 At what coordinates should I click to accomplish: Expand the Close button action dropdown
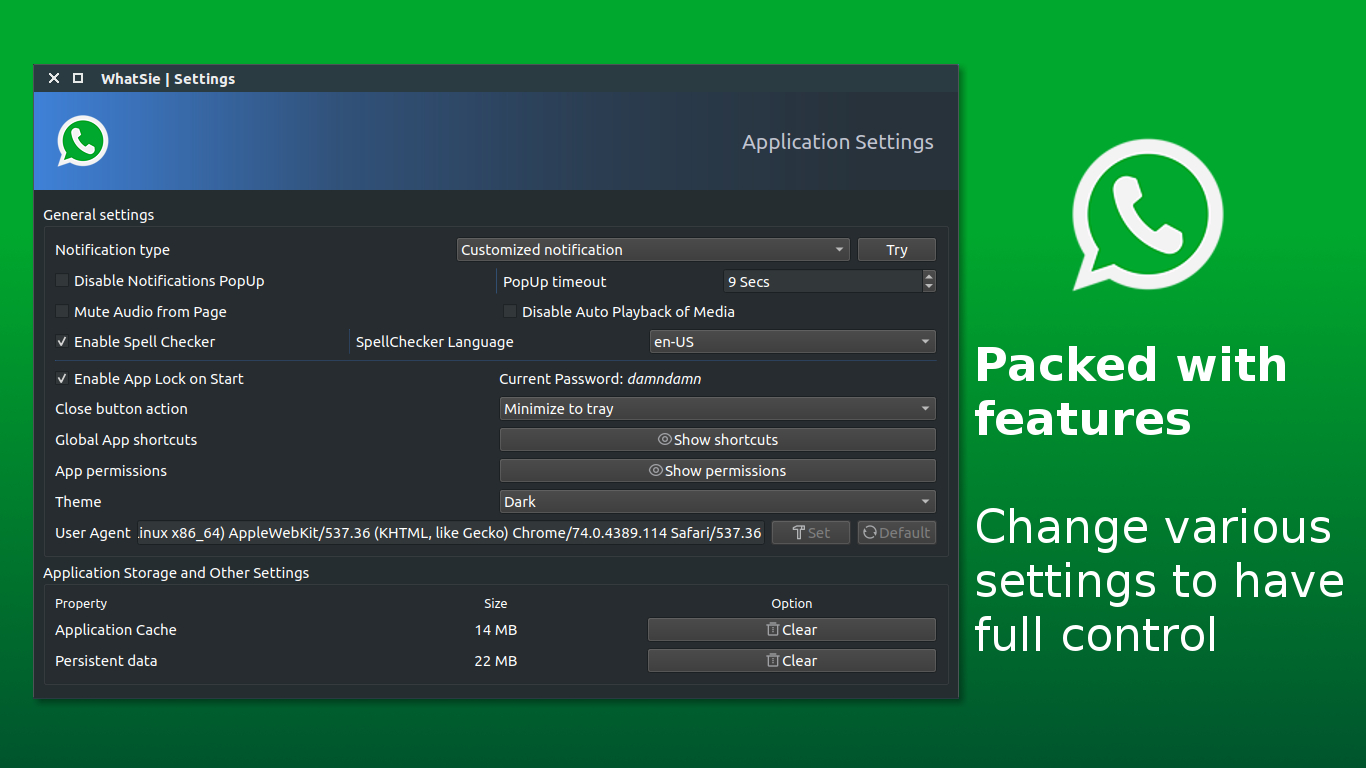[718, 409]
